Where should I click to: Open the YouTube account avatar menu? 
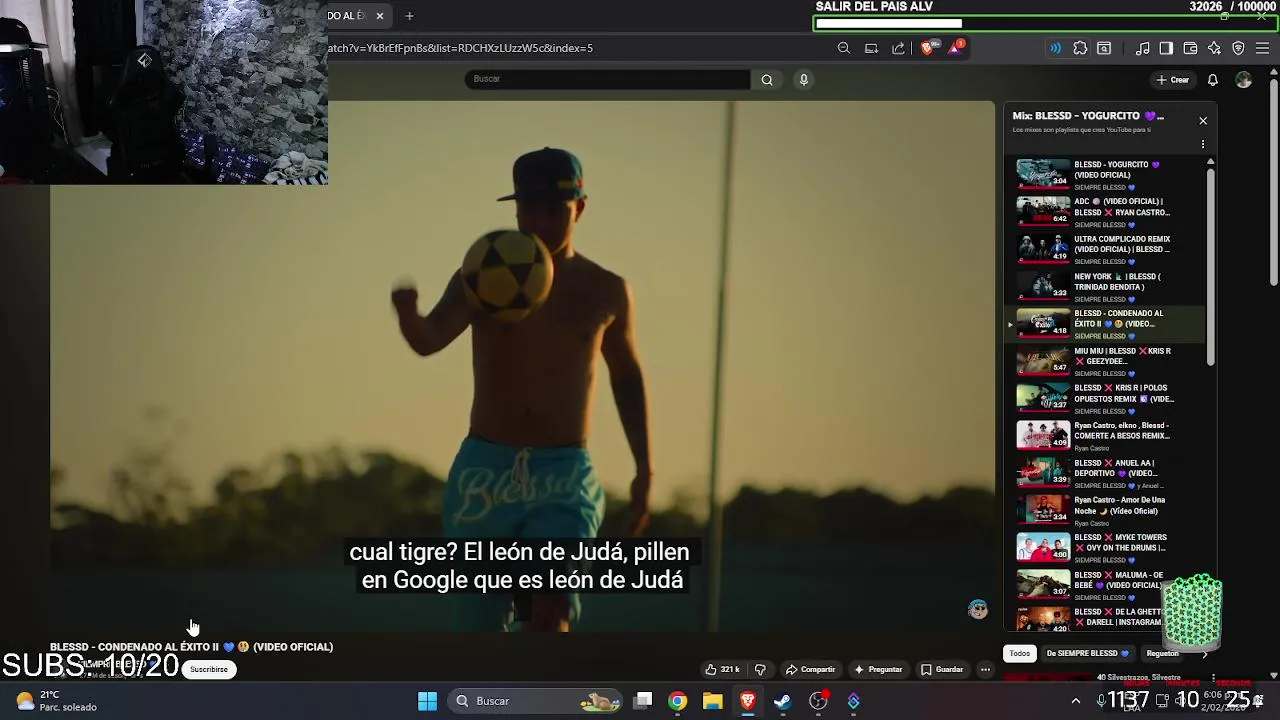tap(1243, 80)
